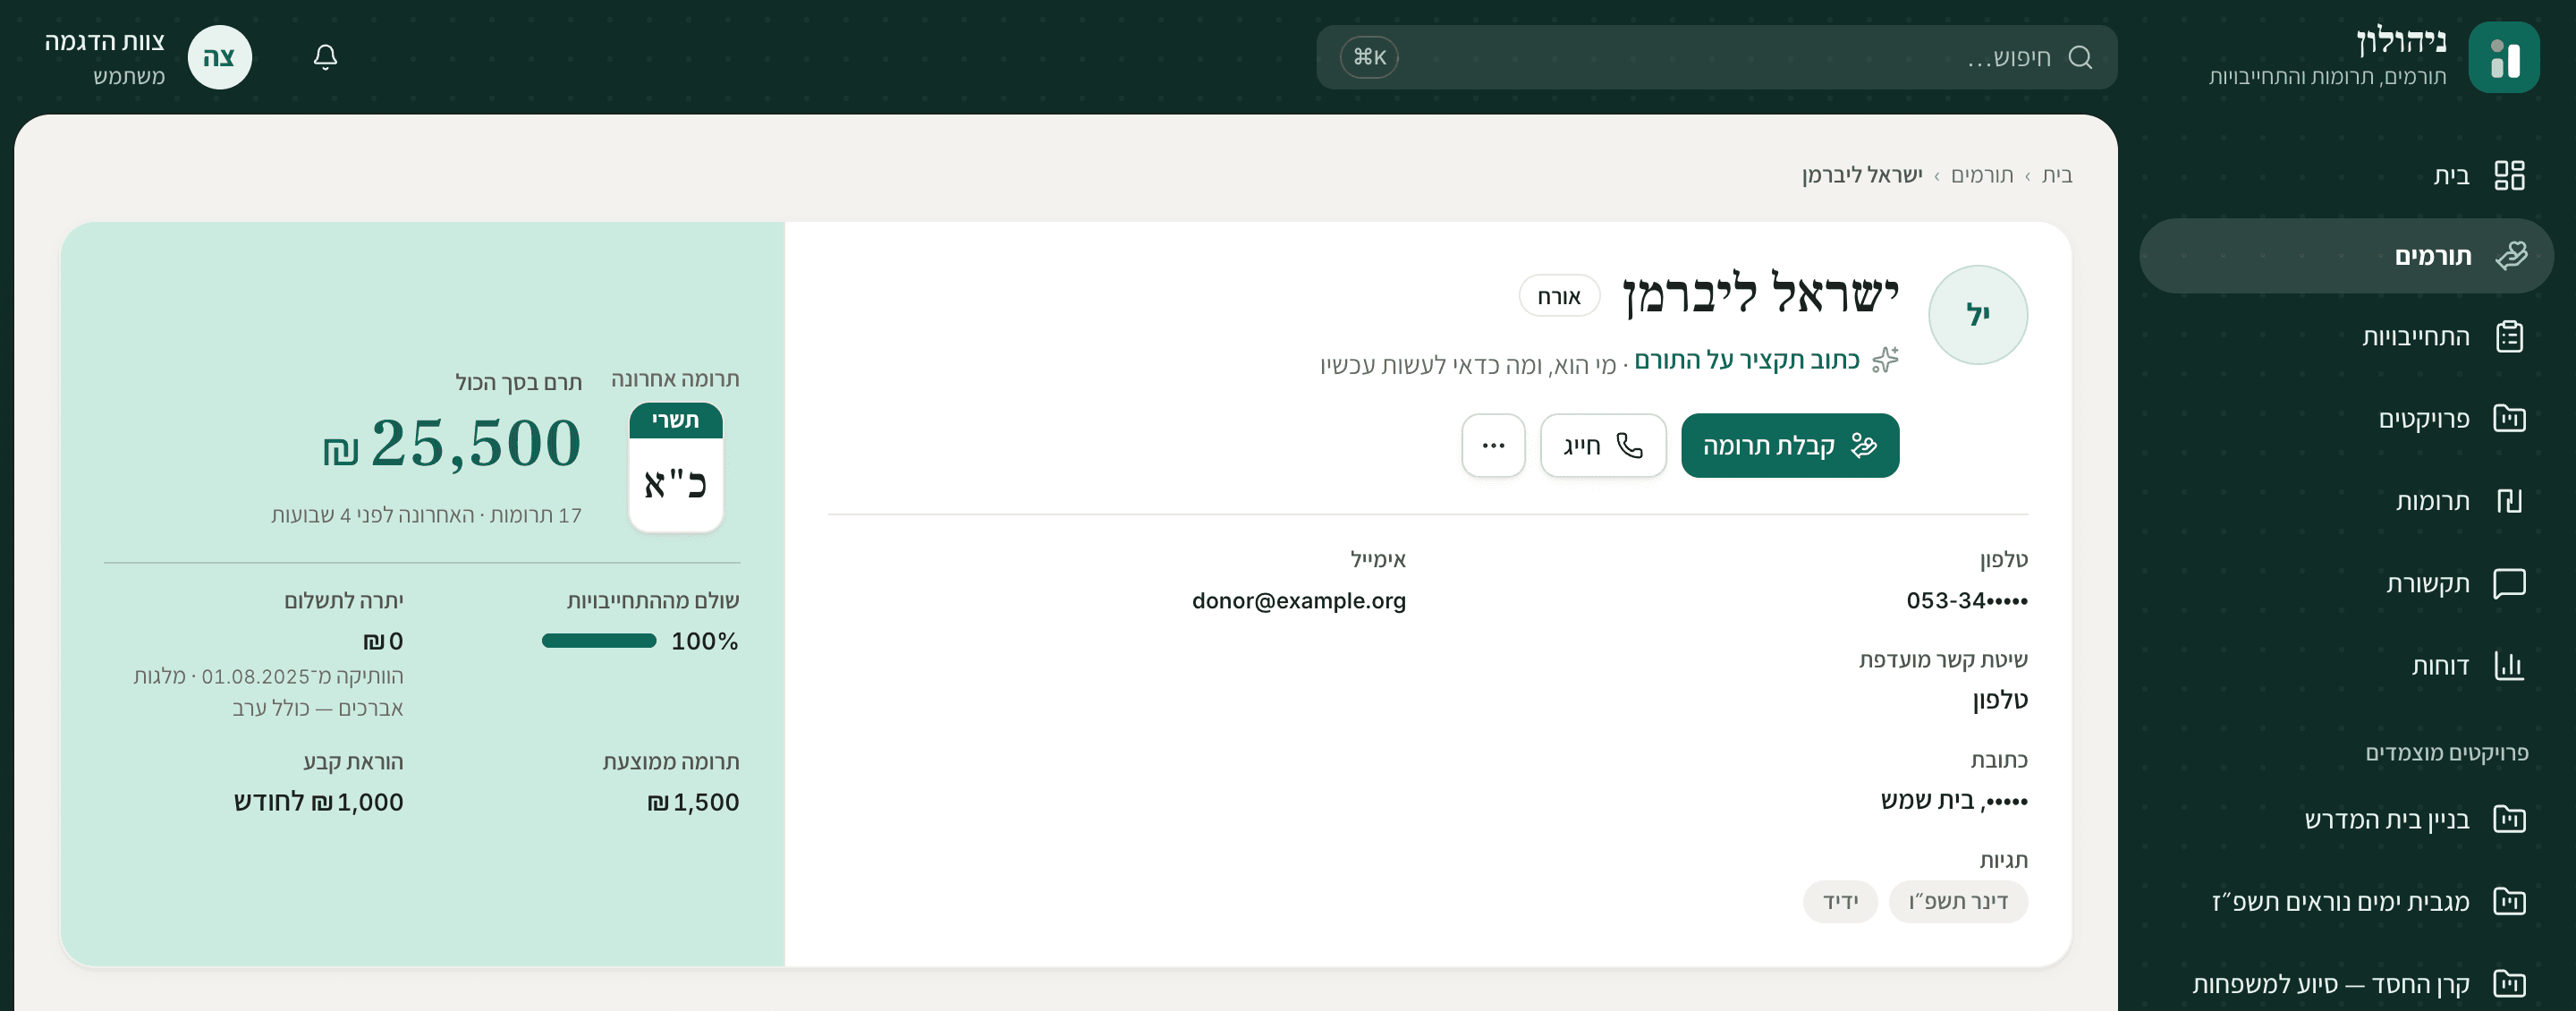Click the דינר תשפ״ו tag chip

click(x=1958, y=901)
